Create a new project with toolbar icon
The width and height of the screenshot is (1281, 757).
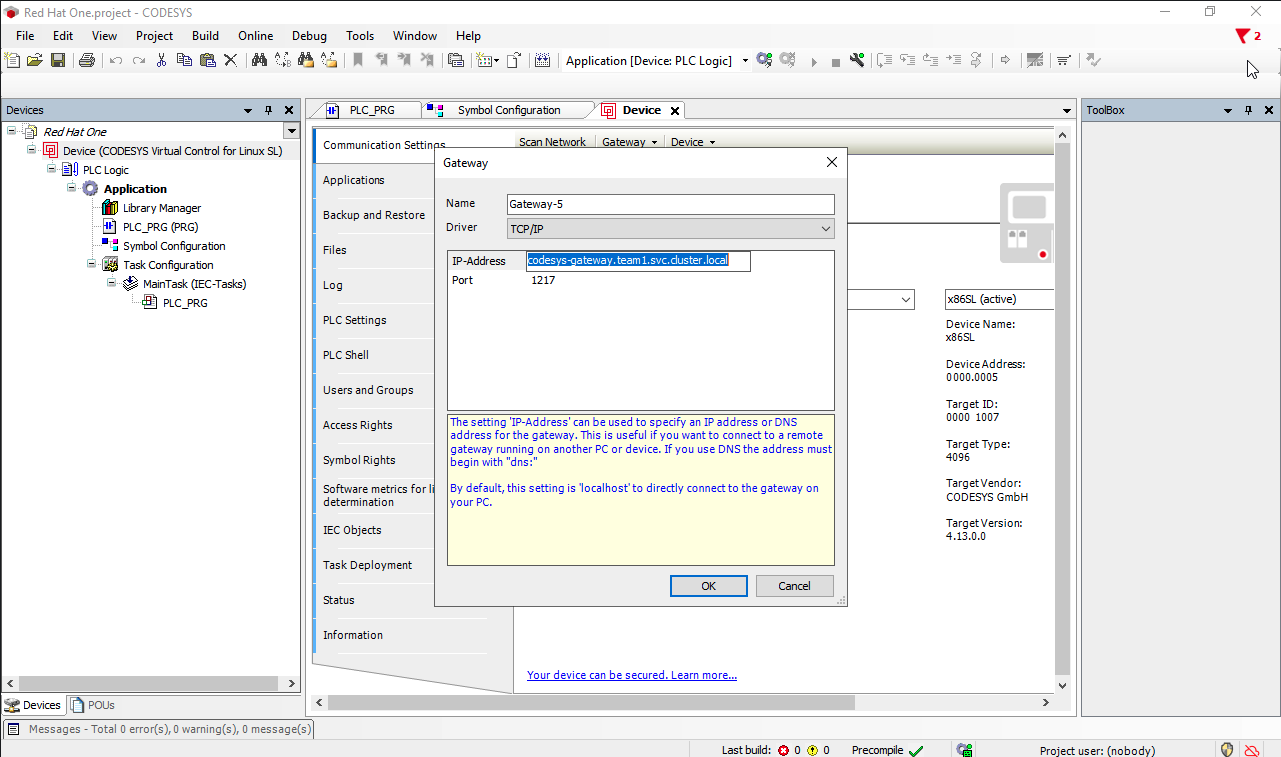(12, 60)
